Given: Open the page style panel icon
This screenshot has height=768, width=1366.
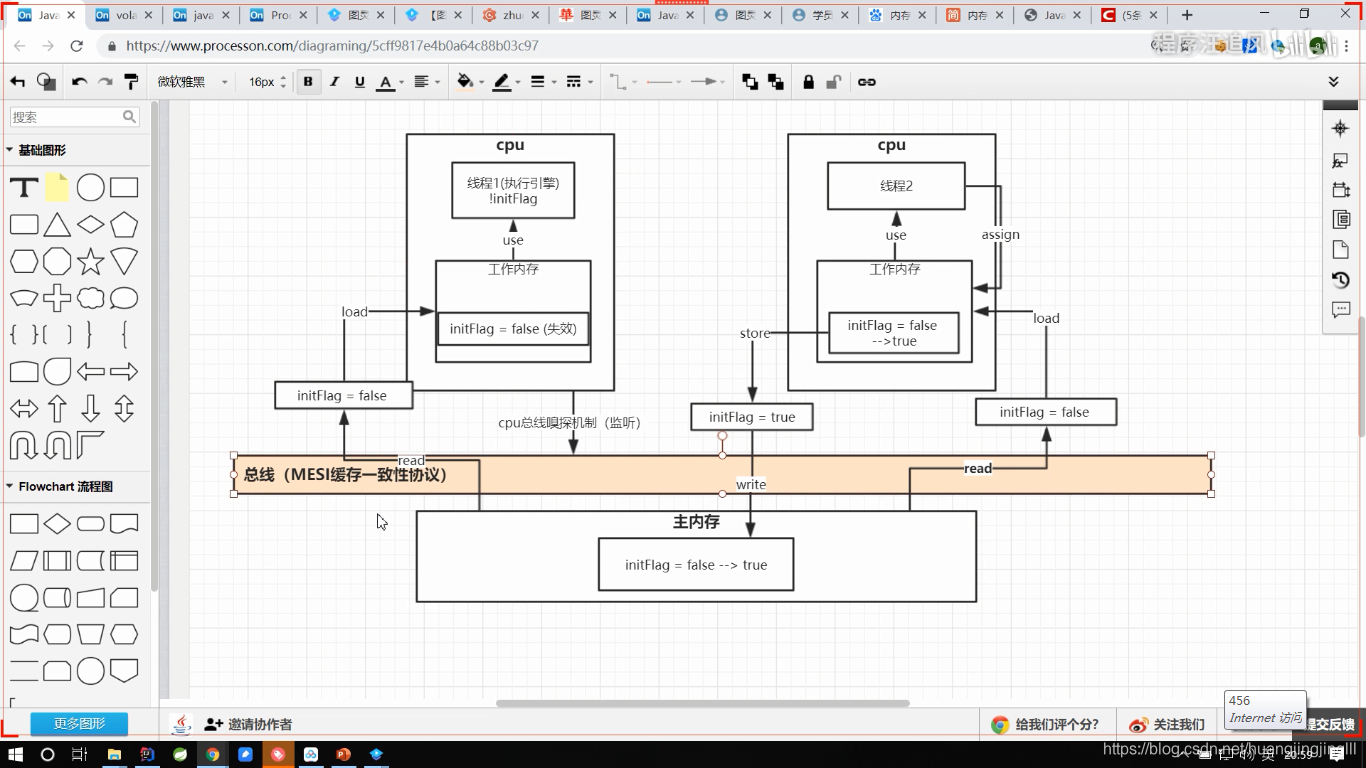Looking at the screenshot, I should 1341,250.
